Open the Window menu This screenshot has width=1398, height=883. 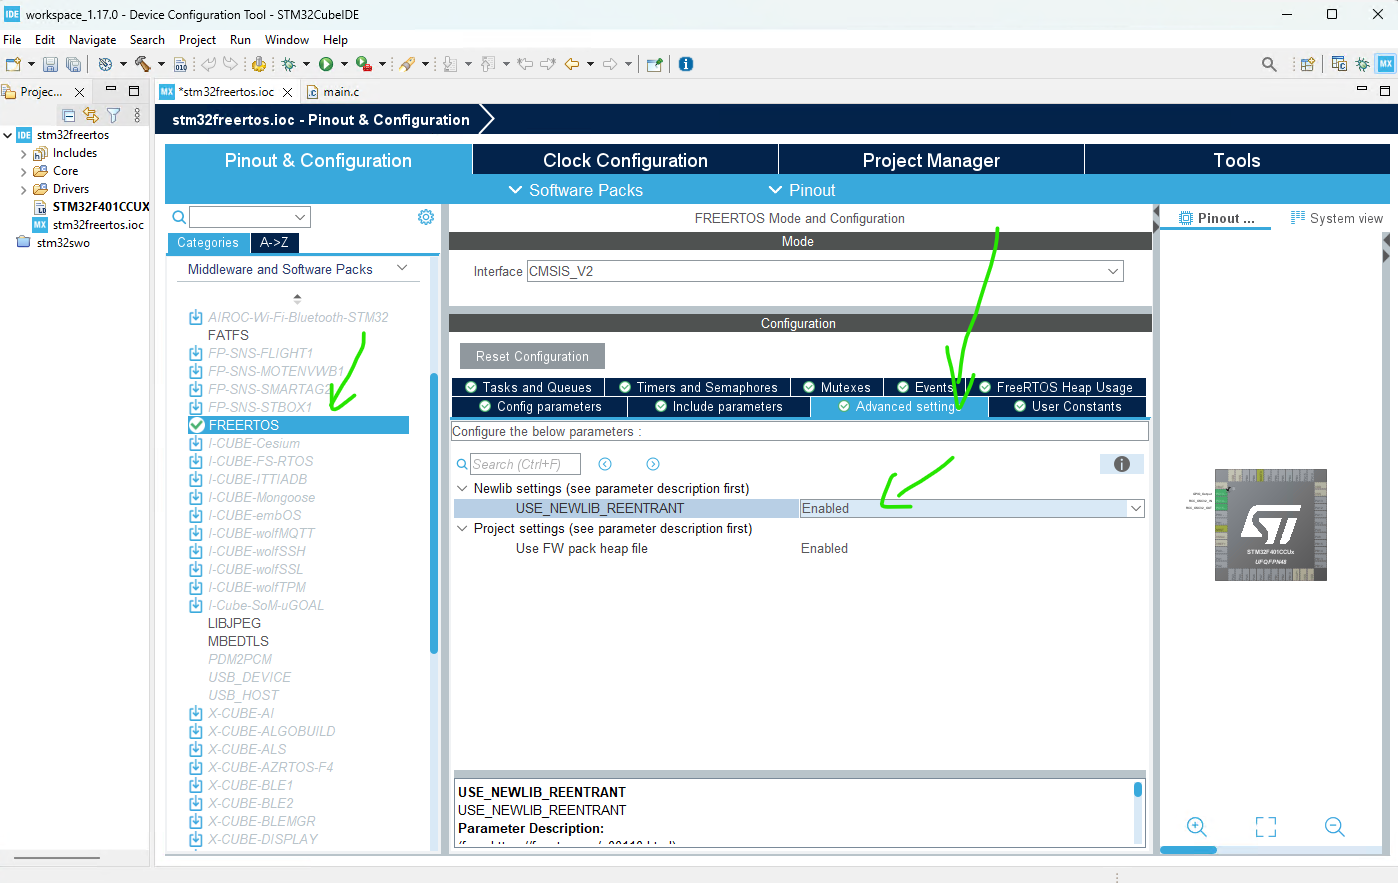[x=287, y=40]
